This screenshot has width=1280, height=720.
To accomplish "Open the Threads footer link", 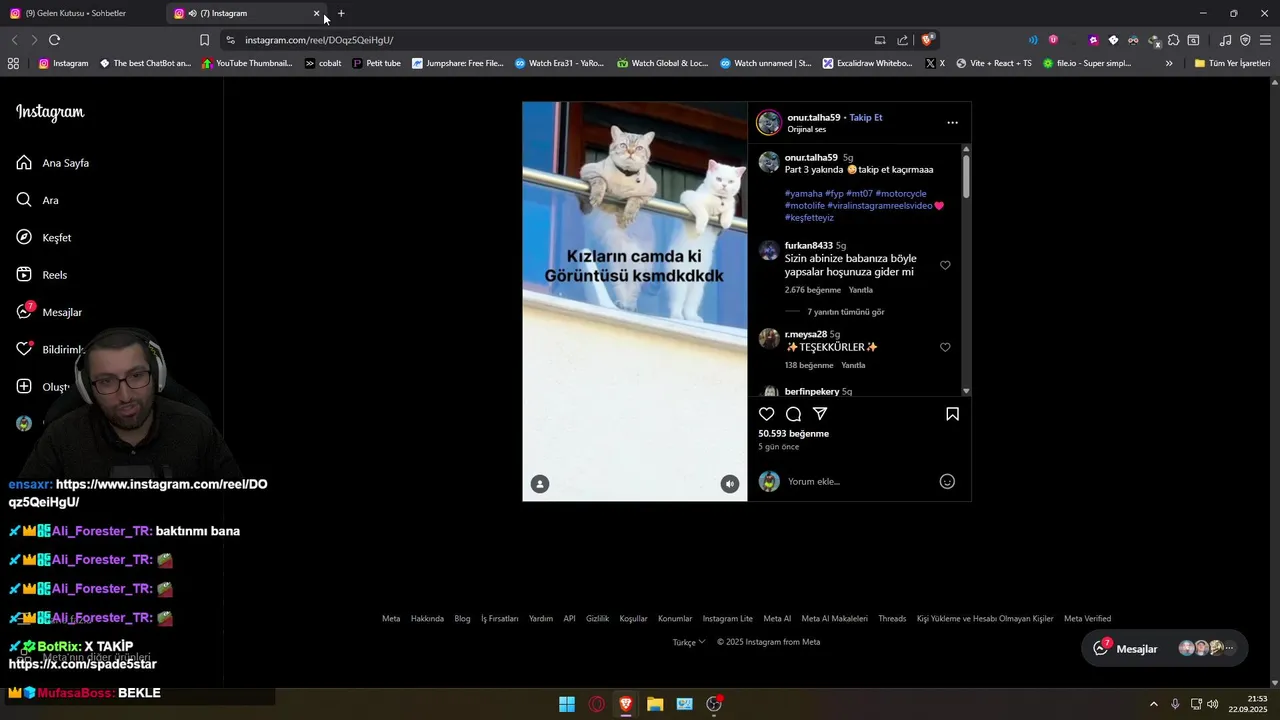I will 892,618.
